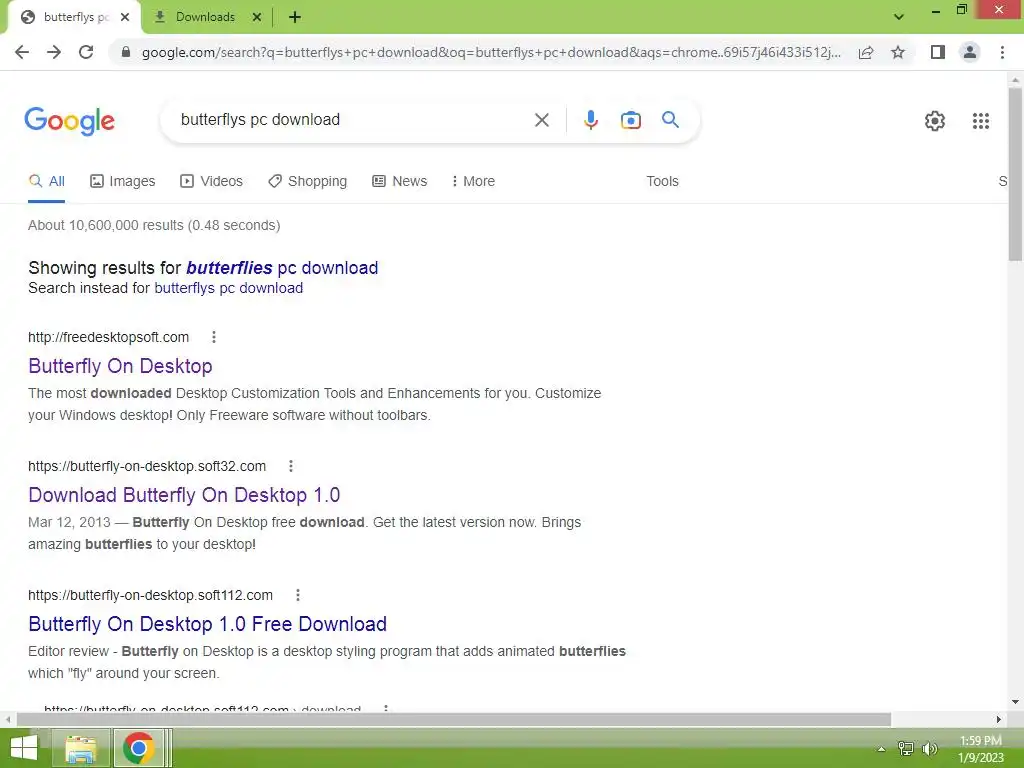Bookmark this tab with the star
The width and height of the screenshot is (1024, 768).
coord(898,52)
